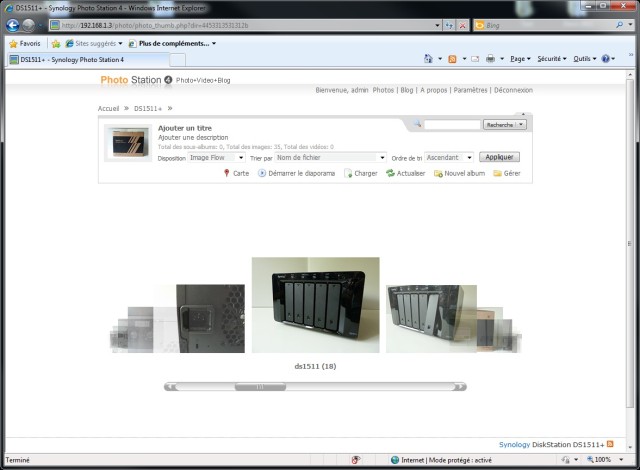640x470 pixels.
Task: Open the Trier par Nom de fichier dropdown
Action: [x=331, y=157]
